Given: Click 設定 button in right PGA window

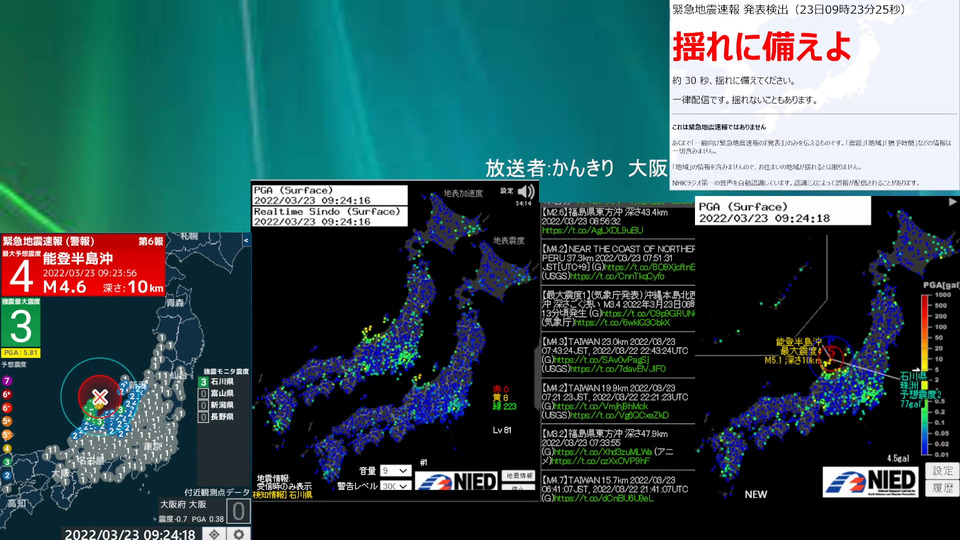Looking at the screenshot, I should pyautogui.click(x=942, y=470).
